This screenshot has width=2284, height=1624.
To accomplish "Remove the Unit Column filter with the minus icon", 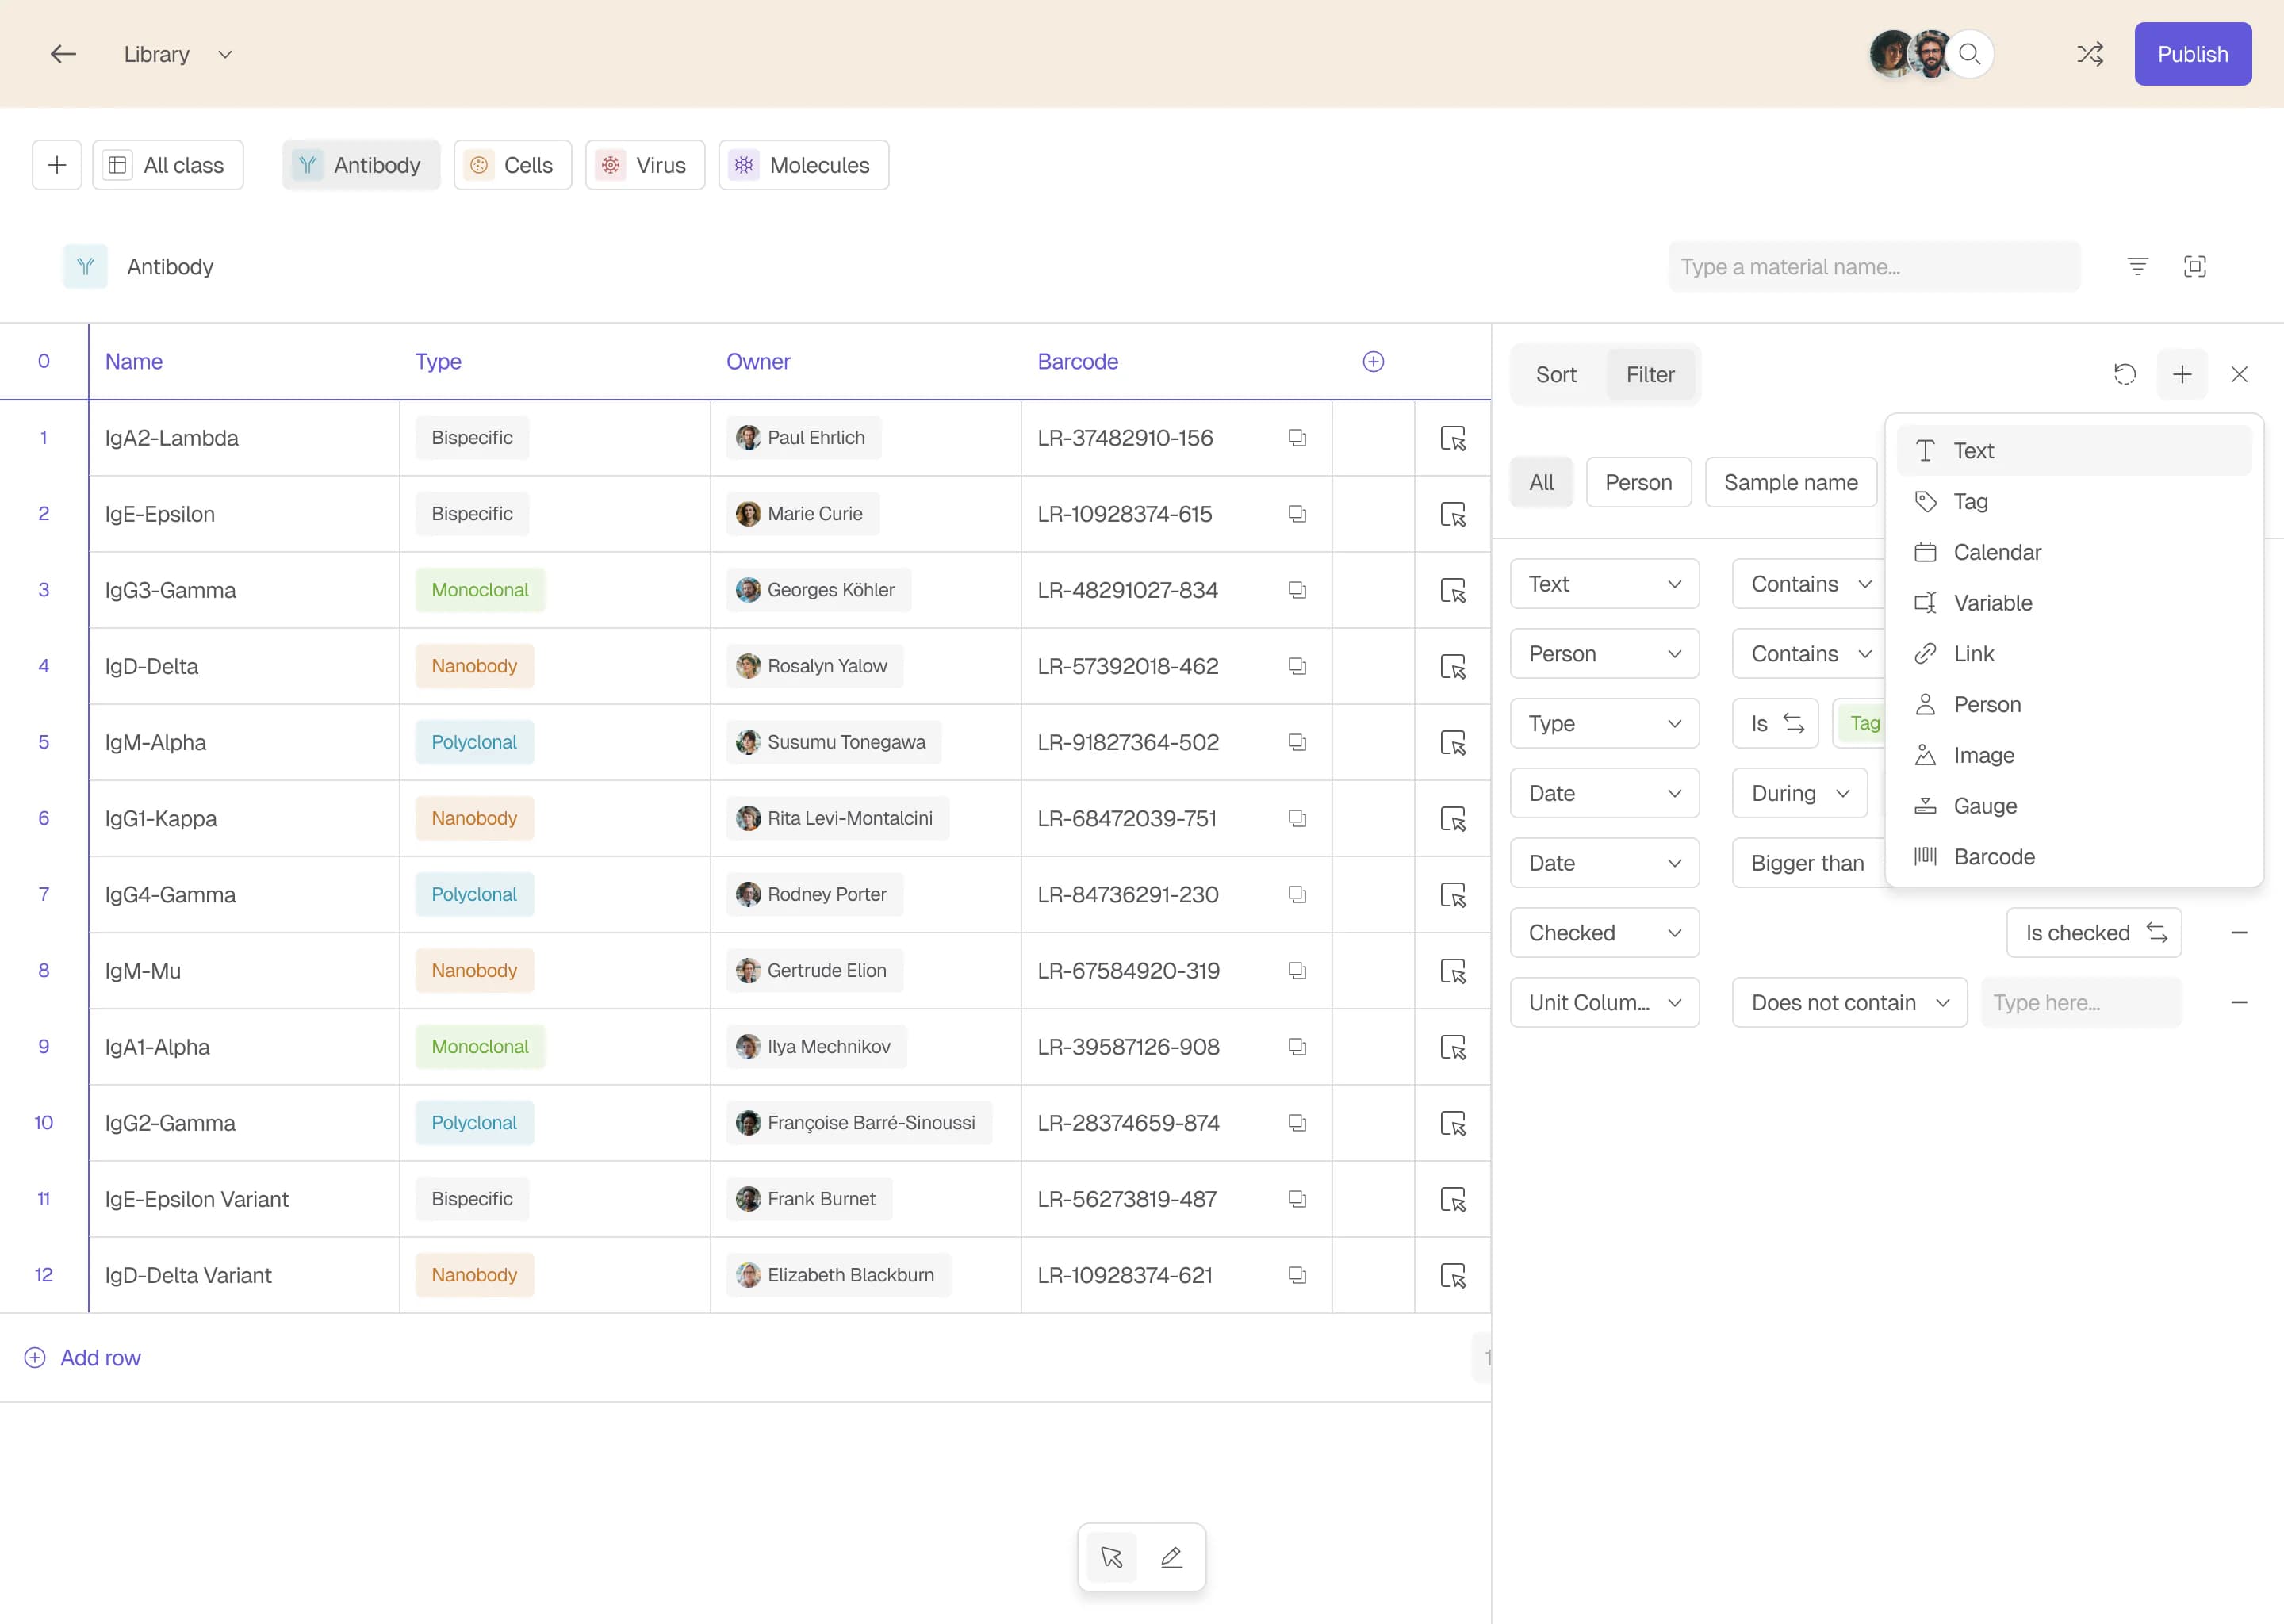I will [2239, 1002].
